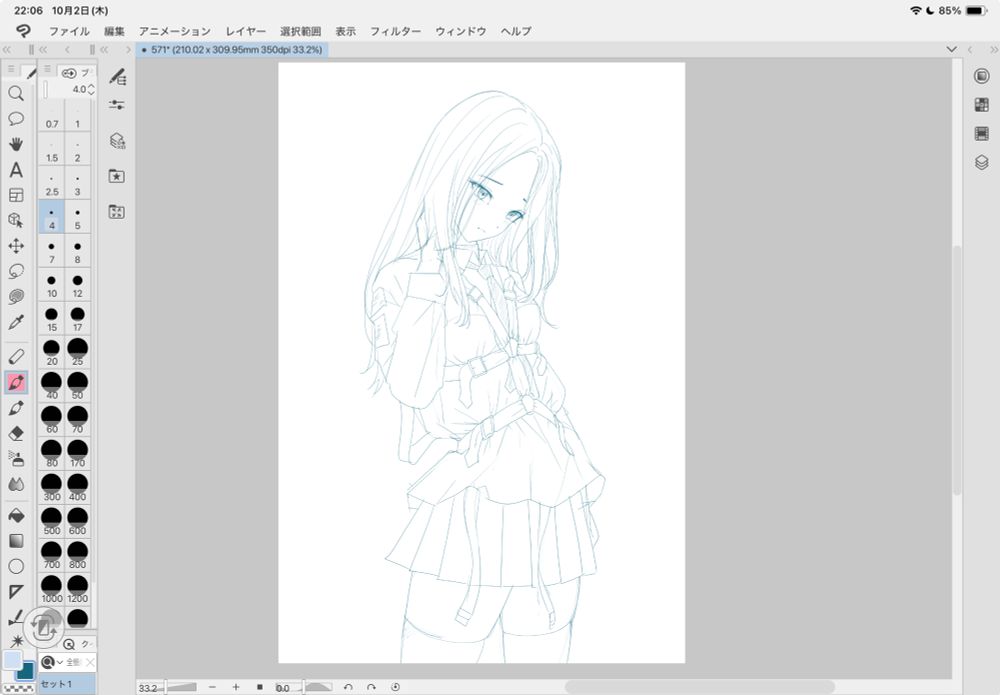1000x695 pixels.
Task: Open the アニメーション menu
Action: [x=175, y=31]
